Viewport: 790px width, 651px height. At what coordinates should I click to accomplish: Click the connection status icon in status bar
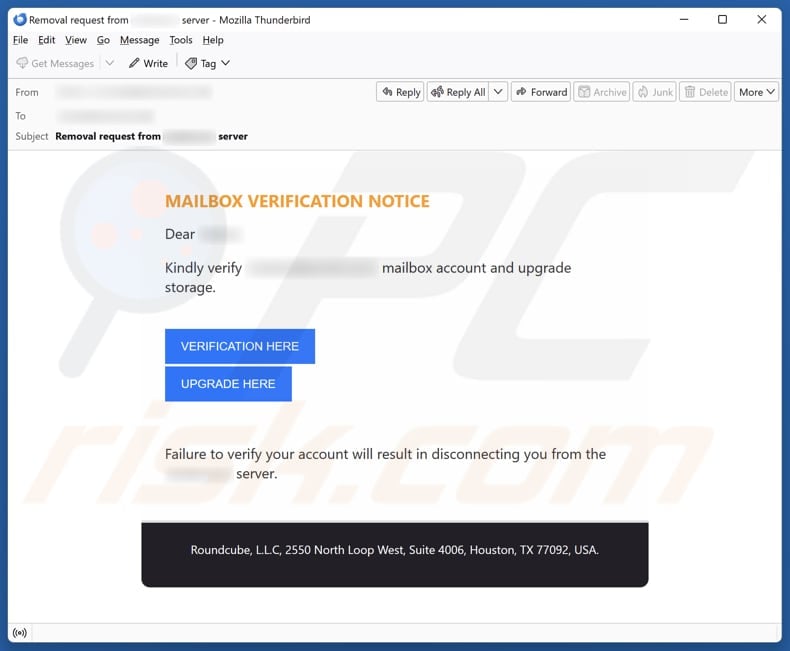pos(20,633)
